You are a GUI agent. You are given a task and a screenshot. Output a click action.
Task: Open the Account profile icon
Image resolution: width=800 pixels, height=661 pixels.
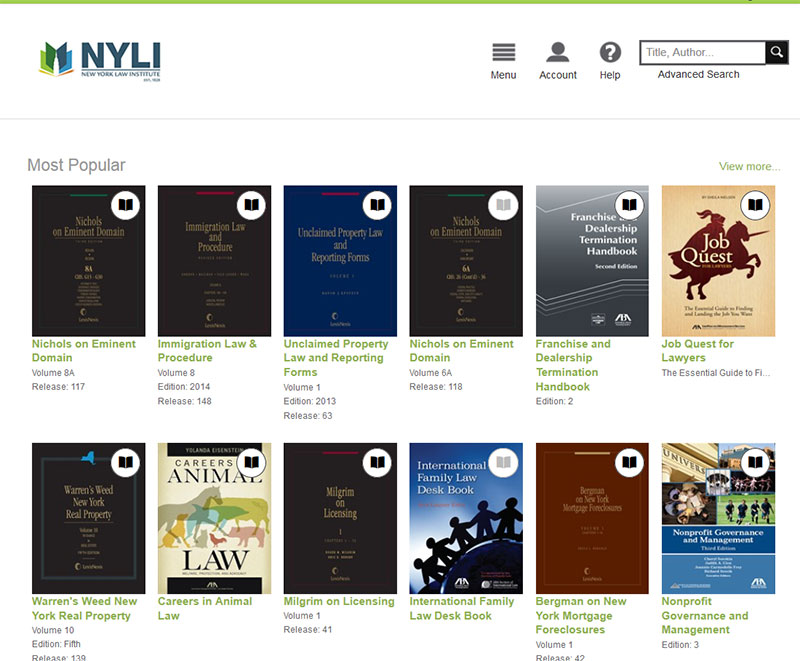(x=558, y=52)
